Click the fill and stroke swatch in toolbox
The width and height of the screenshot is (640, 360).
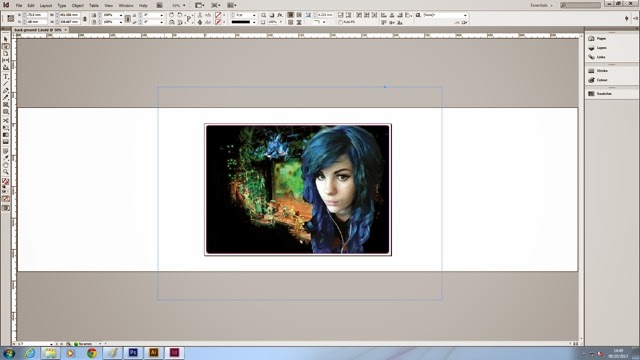(x=5, y=182)
